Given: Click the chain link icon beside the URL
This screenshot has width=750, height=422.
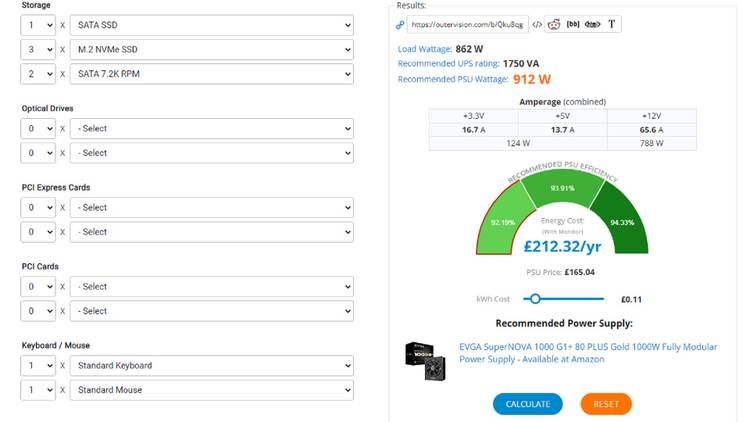Looking at the screenshot, I should 400,25.
